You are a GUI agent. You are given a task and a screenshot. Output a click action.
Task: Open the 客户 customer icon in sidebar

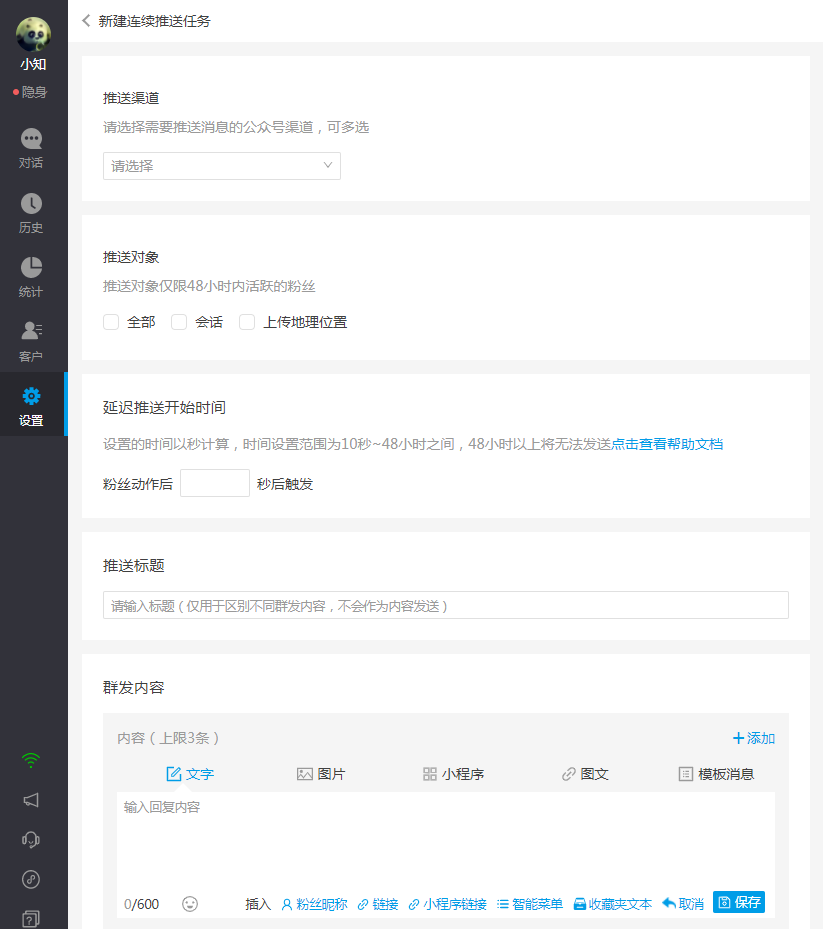click(31, 332)
